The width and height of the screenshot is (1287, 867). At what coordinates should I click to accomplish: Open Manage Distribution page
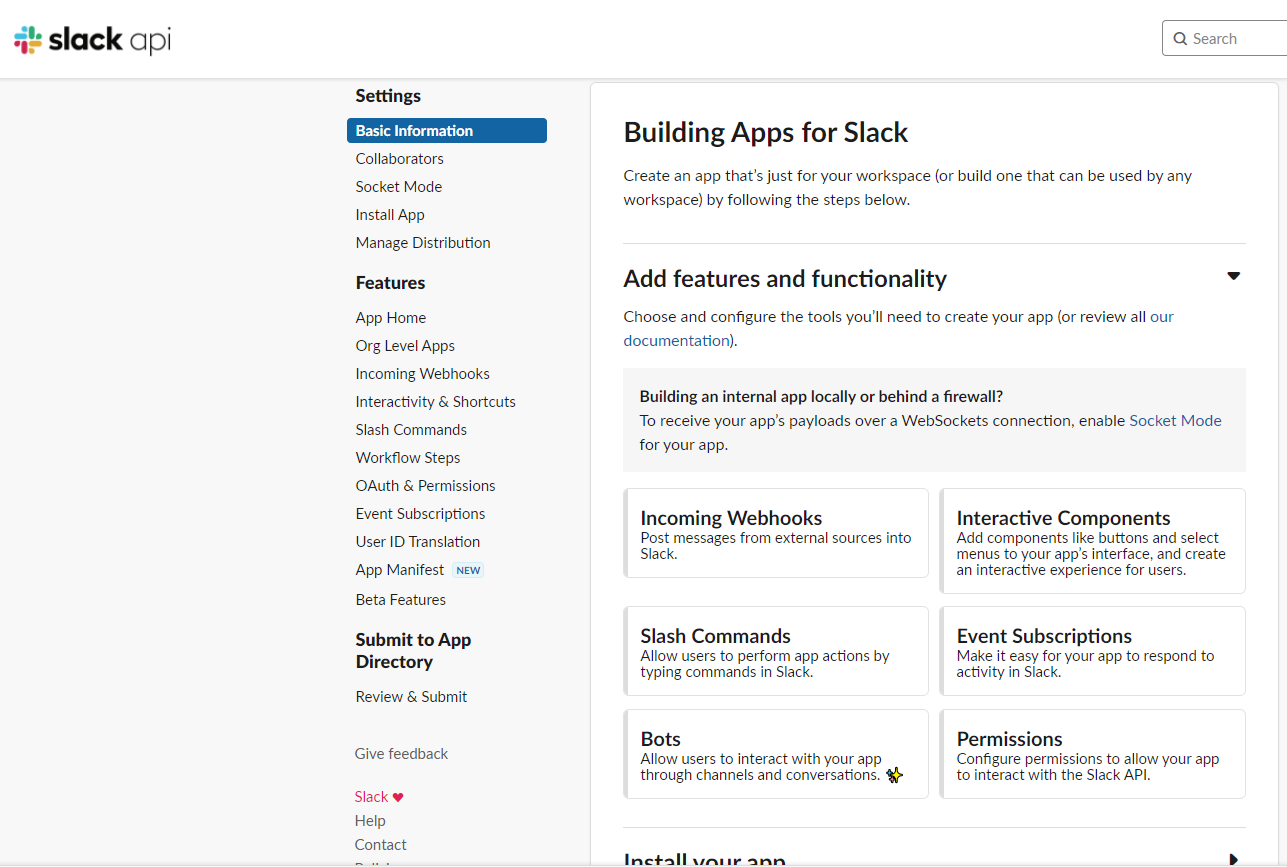click(423, 243)
